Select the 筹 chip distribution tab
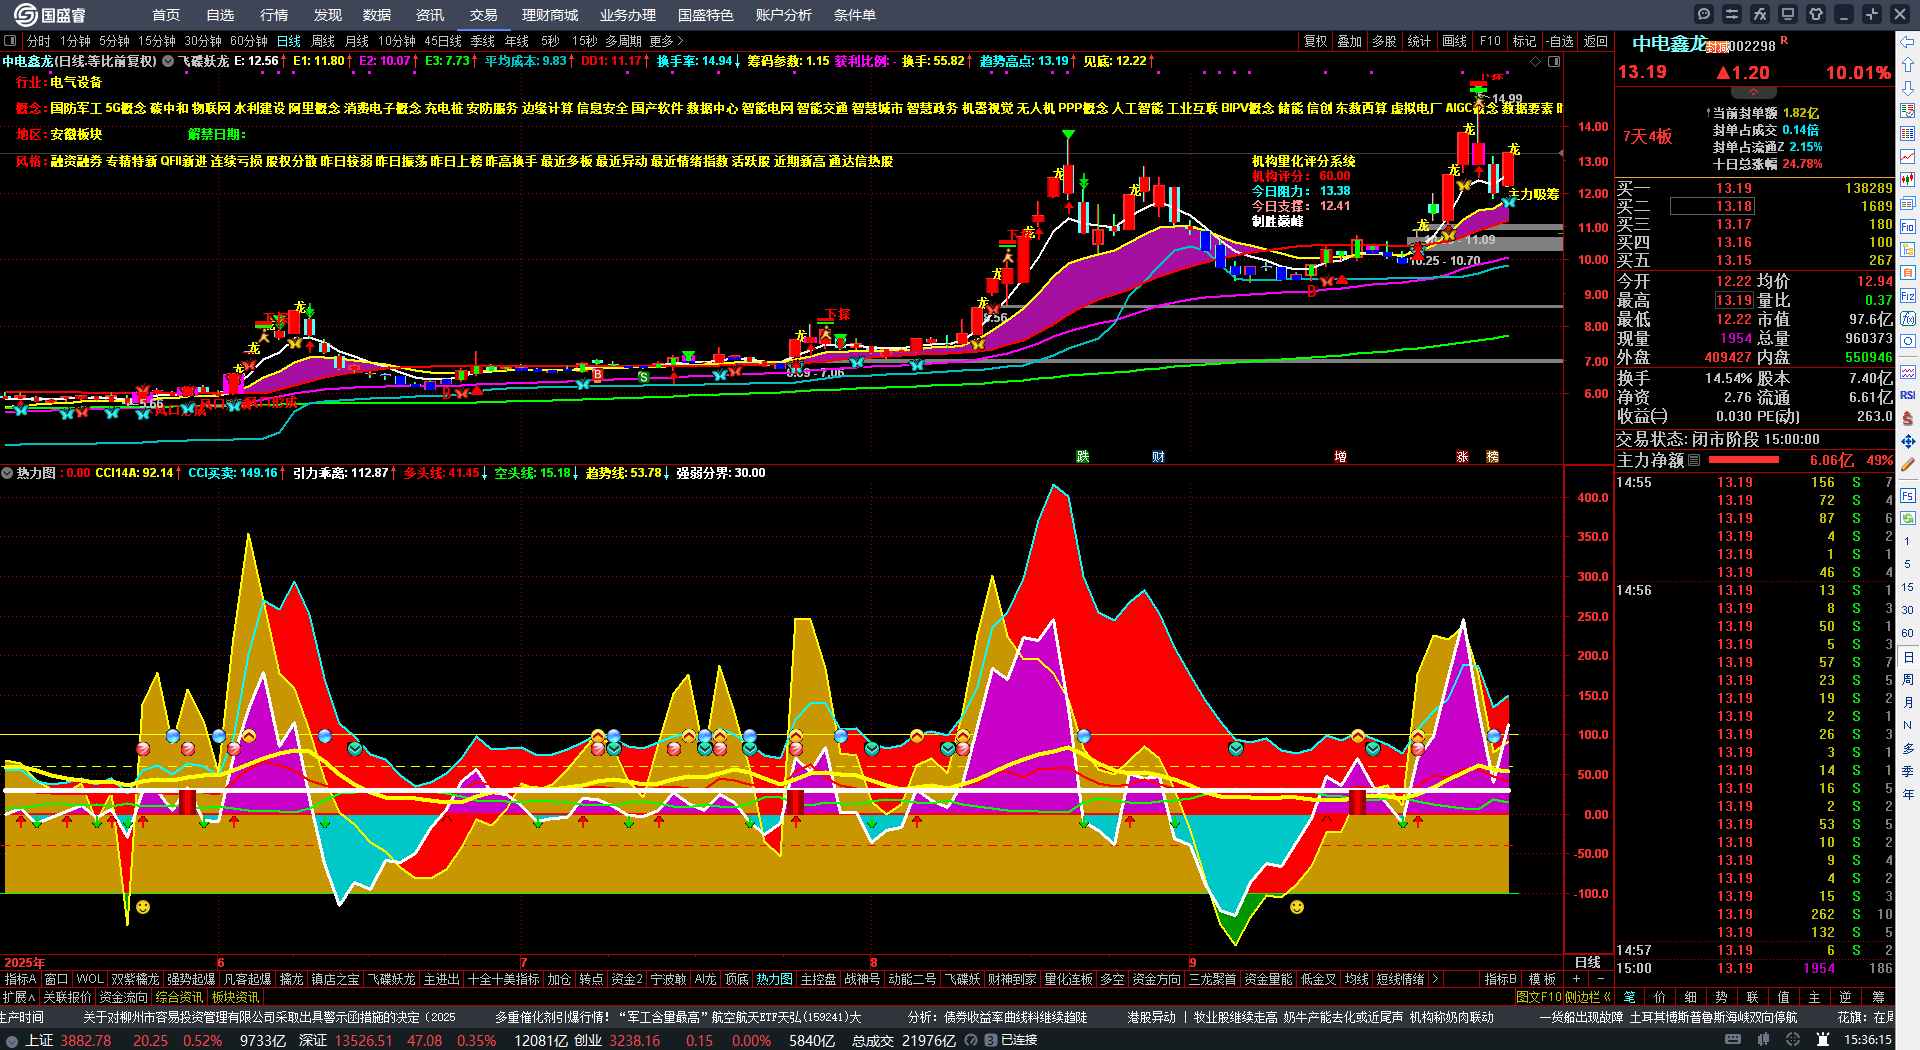The image size is (1920, 1050). click(x=1878, y=997)
